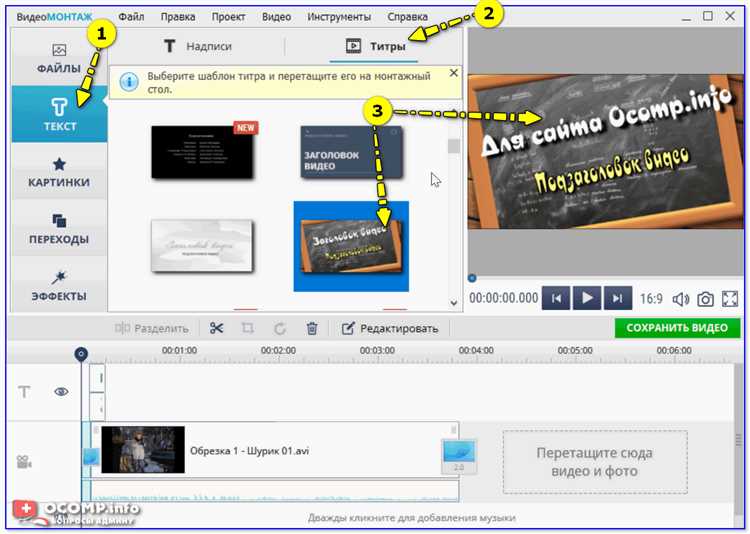Open the Картинки sidebar section
This screenshot has height=534, width=750.
[59, 171]
